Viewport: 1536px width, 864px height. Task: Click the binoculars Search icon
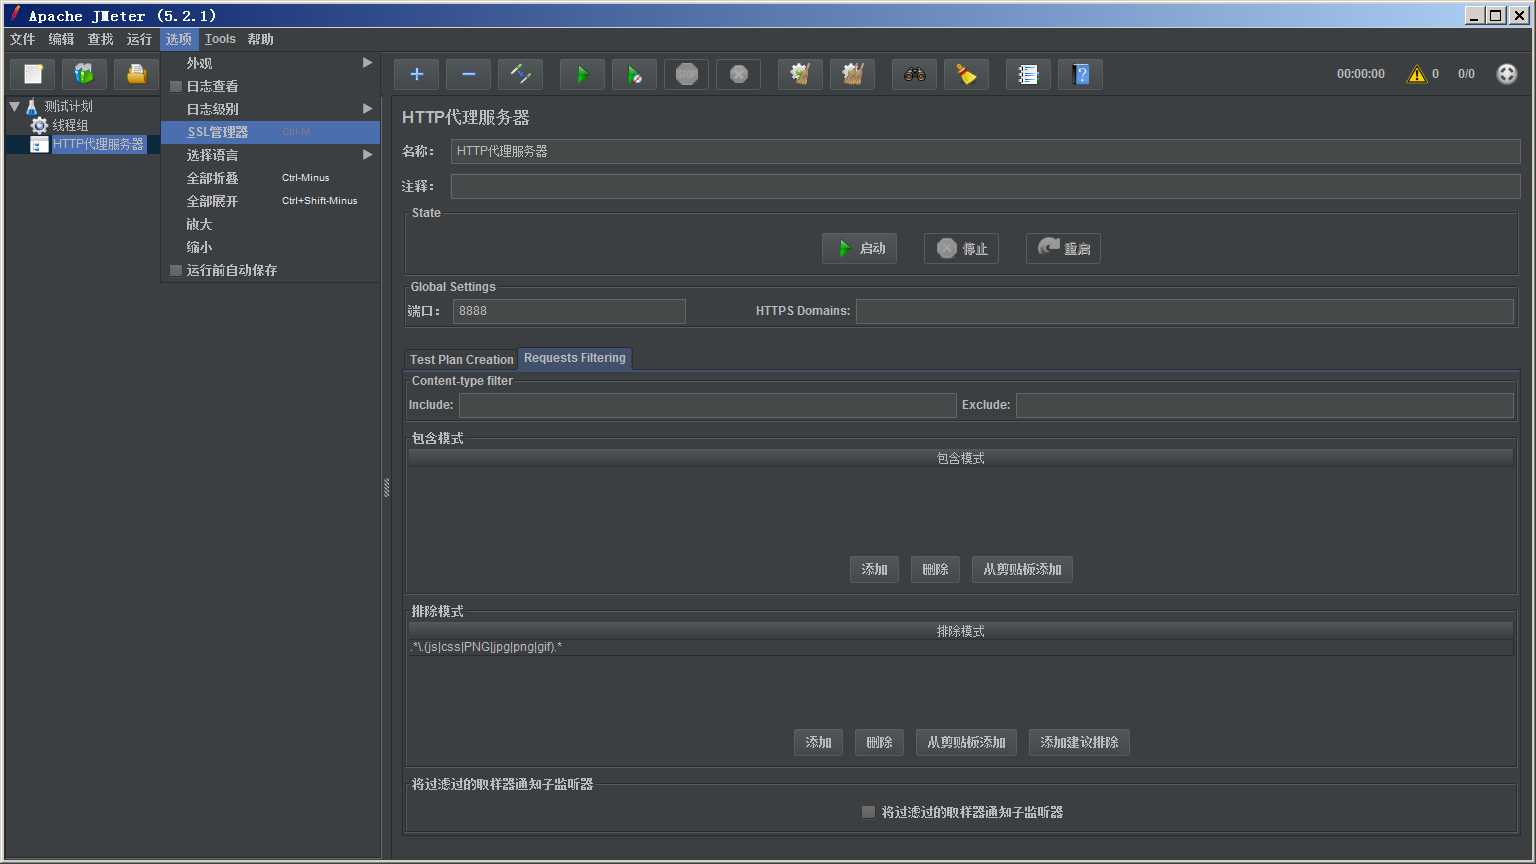(x=914, y=74)
